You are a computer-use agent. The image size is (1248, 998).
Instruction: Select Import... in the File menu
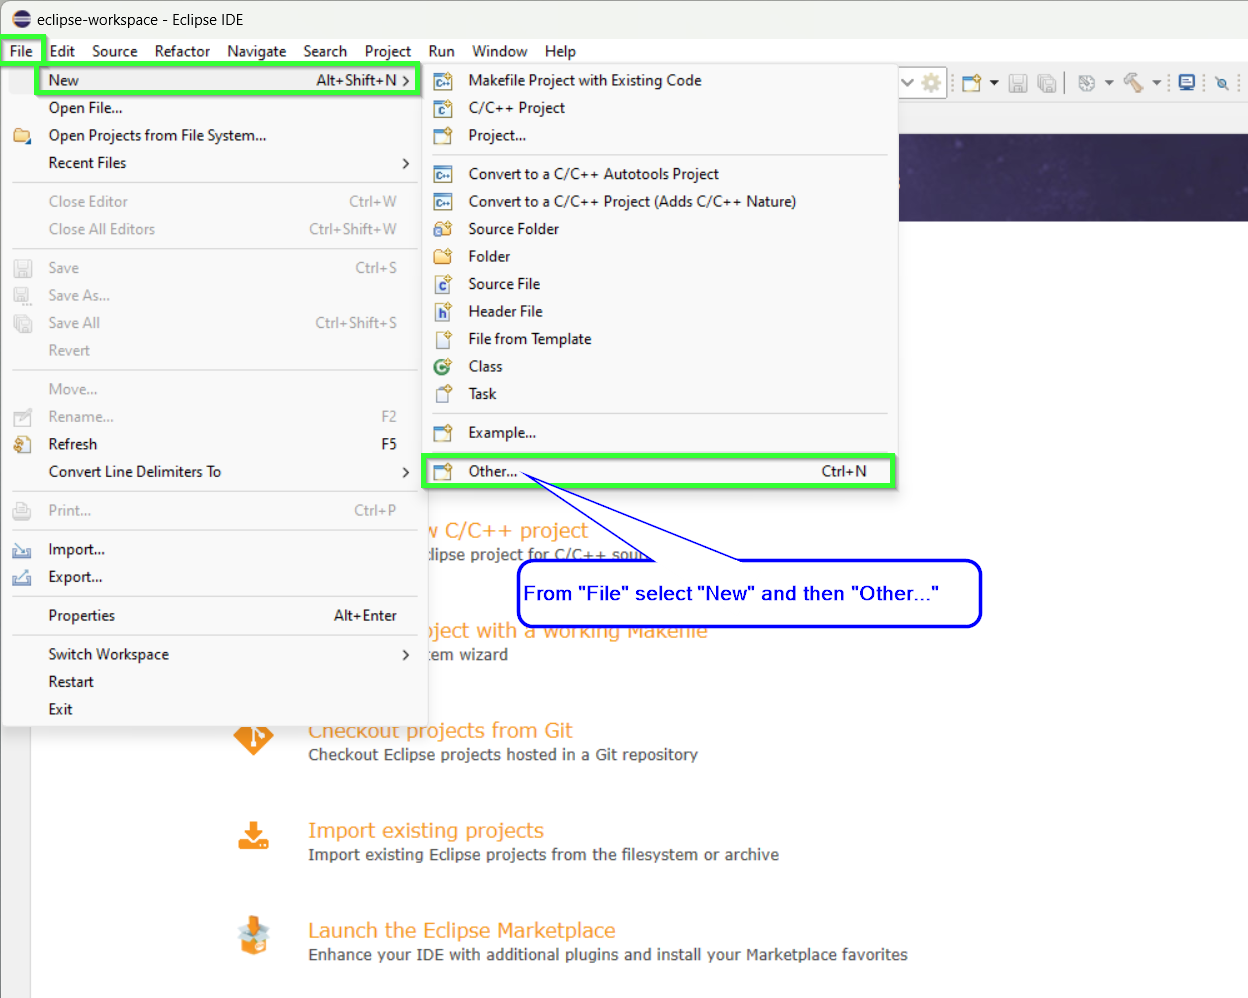pos(76,550)
